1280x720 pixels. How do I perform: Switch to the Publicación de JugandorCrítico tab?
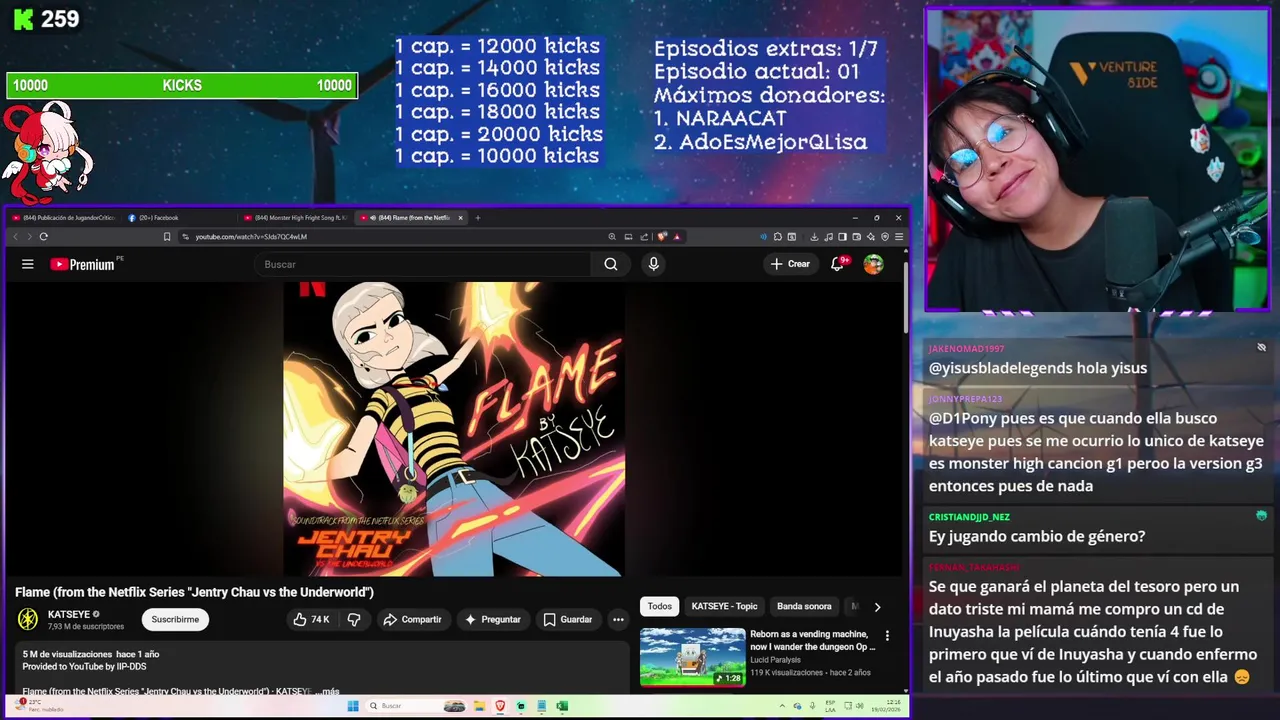[62, 218]
